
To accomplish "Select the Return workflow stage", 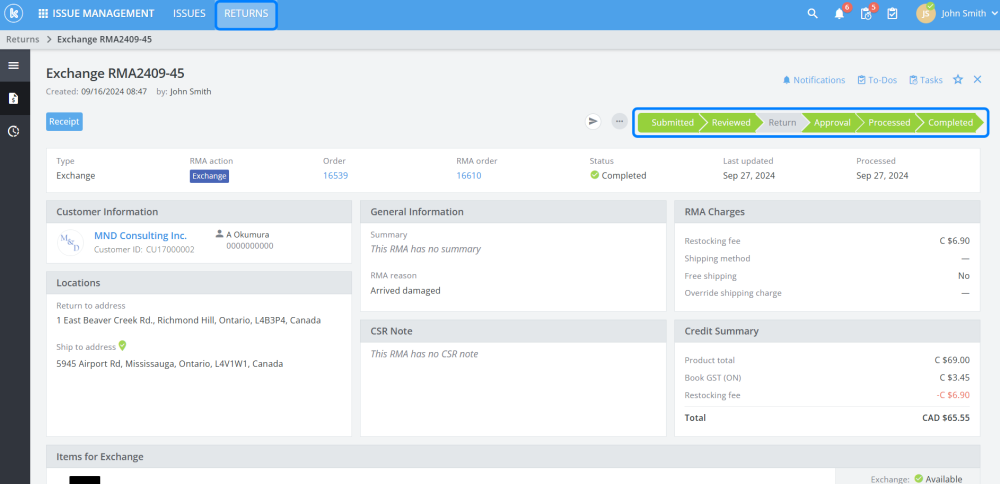I will 782,122.
